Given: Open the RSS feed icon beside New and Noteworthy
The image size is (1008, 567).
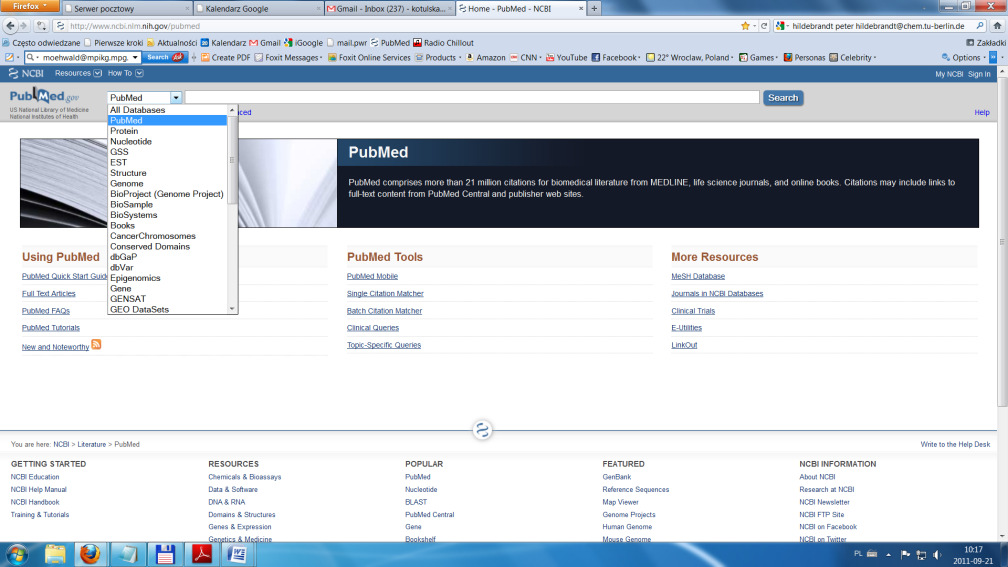Looking at the screenshot, I should 96,345.
